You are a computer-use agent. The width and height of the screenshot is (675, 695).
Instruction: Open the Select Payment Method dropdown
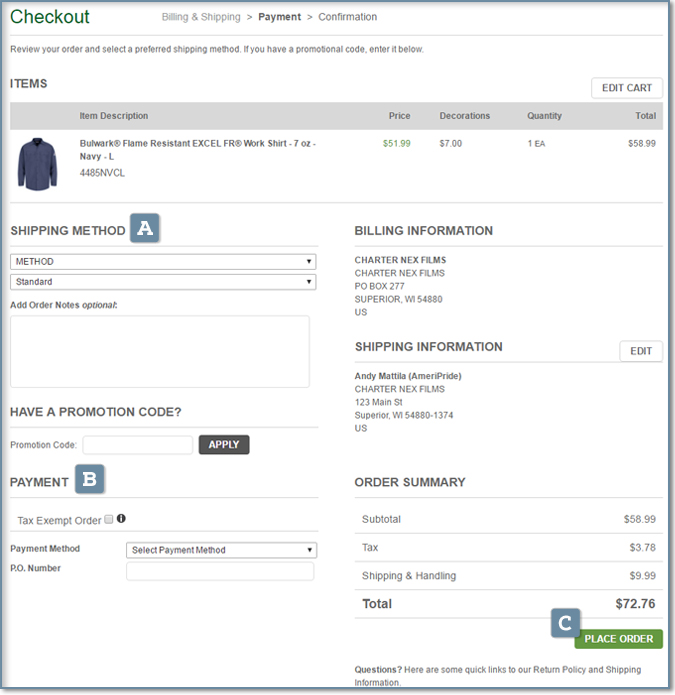(222, 550)
